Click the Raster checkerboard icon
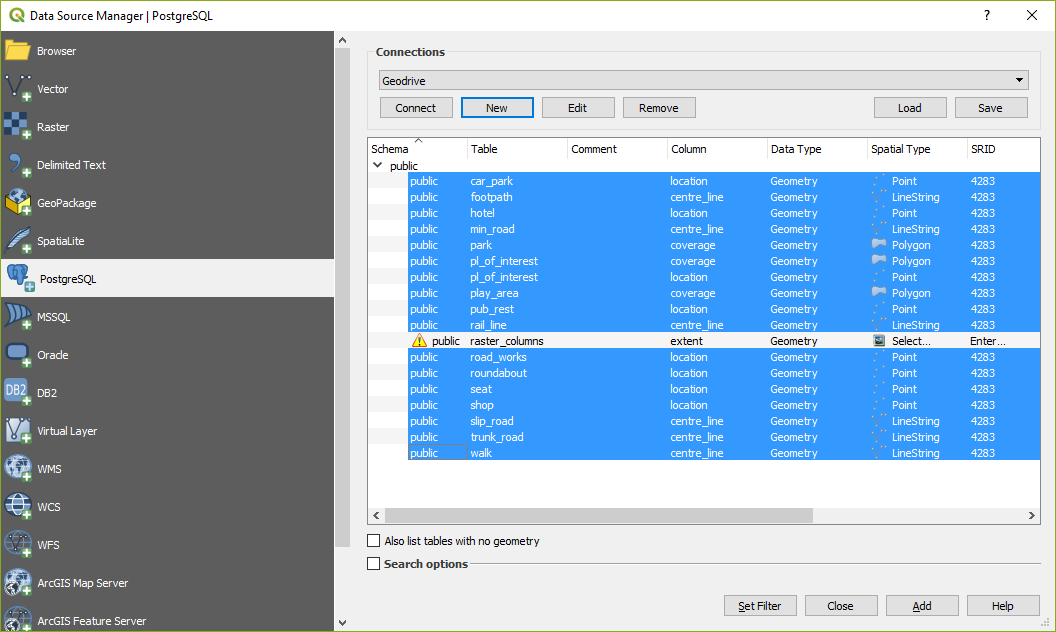Image resolution: width=1056 pixels, height=632 pixels. coord(18,126)
